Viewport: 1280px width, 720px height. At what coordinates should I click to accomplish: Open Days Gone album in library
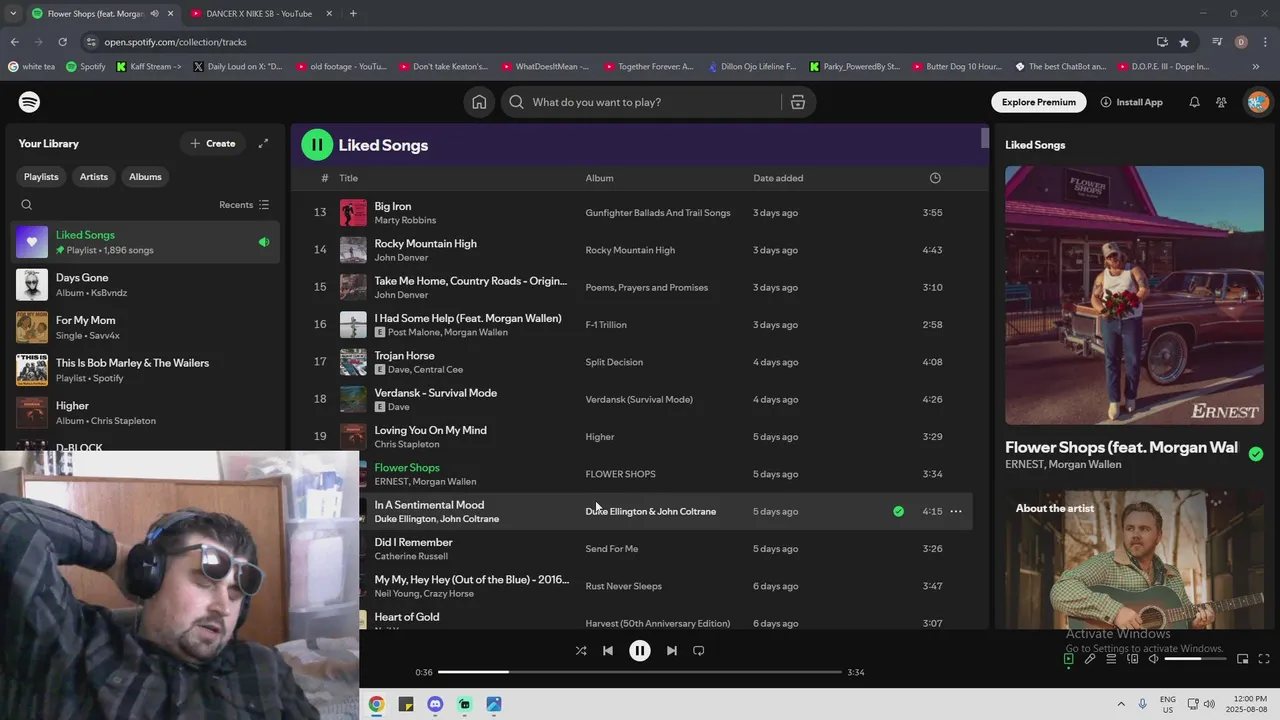147,285
